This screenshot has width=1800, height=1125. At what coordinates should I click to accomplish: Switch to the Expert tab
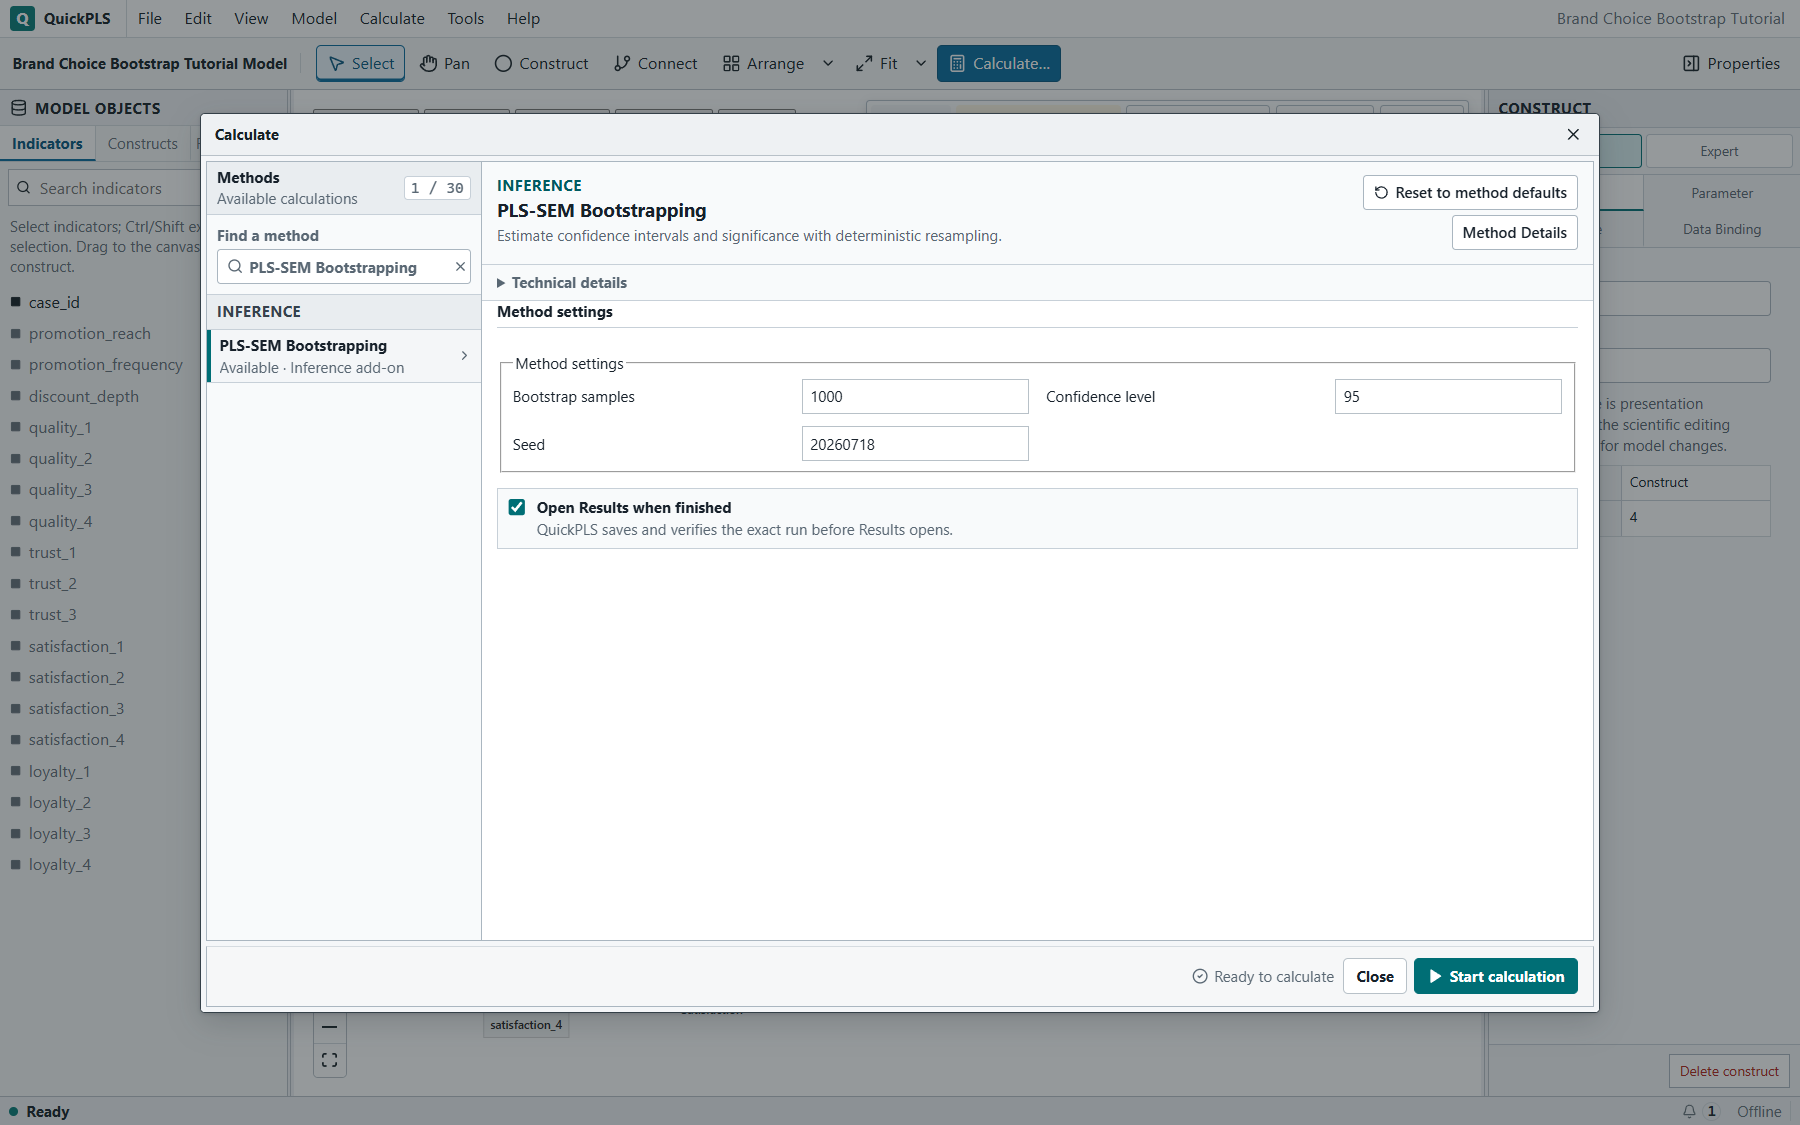pyautogui.click(x=1719, y=151)
